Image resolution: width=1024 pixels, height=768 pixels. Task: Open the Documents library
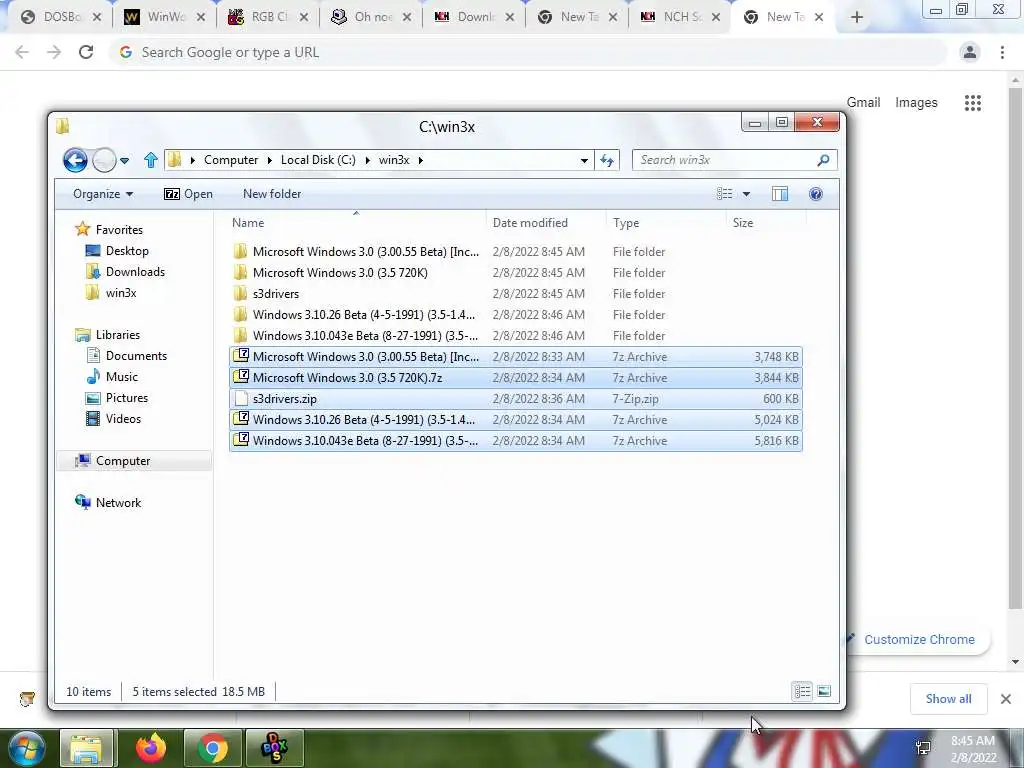[x=127, y=356]
